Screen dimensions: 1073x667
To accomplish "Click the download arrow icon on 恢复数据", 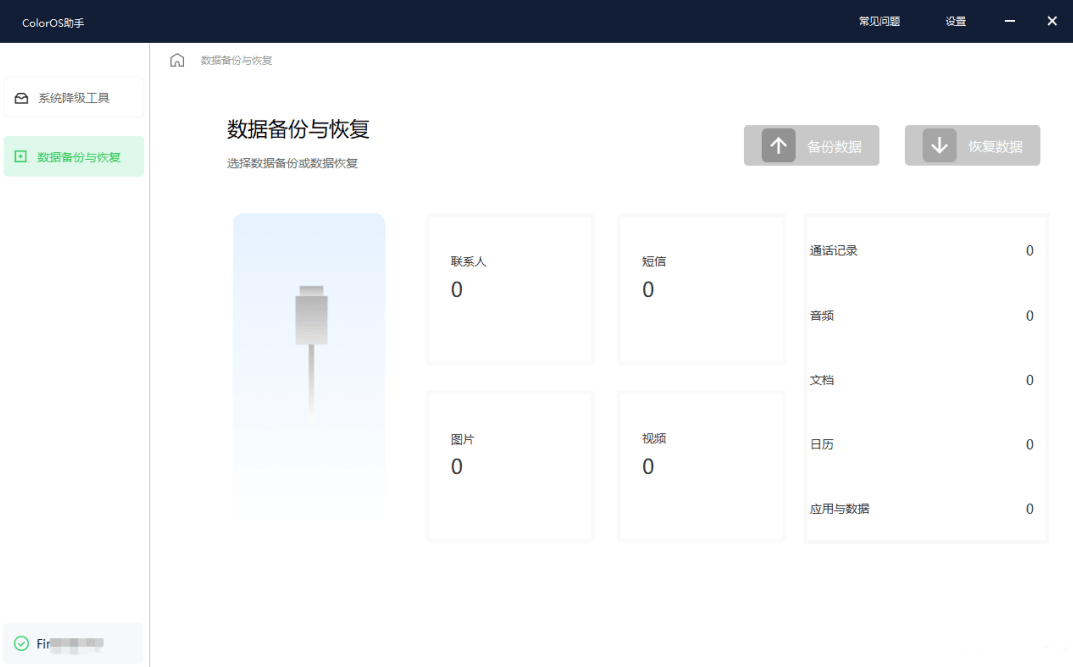I will [x=939, y=145].
